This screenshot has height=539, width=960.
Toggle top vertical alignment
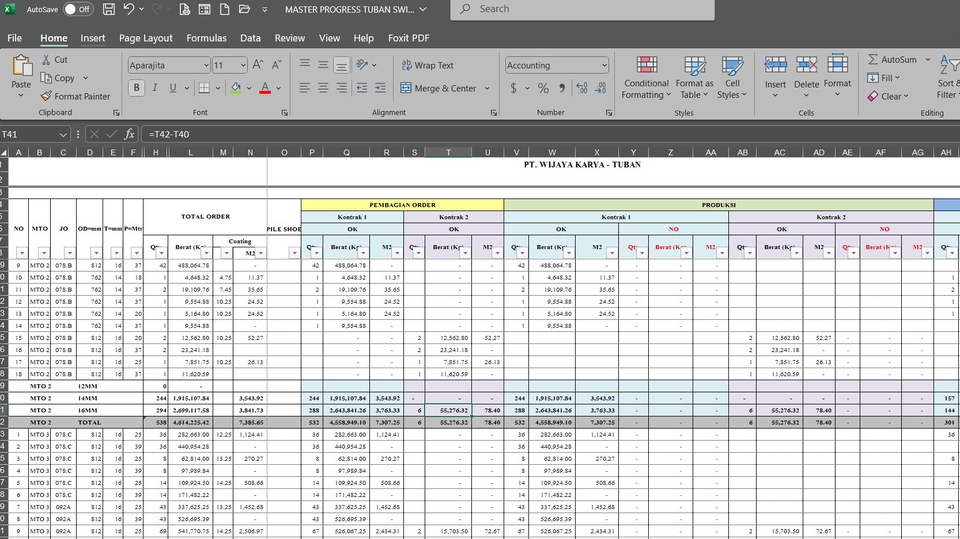pyautogui.click(x=304, y=64)
